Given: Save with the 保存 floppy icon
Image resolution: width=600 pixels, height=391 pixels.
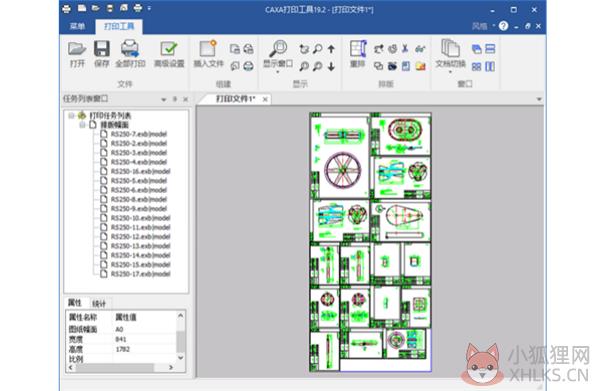Looking at the screenshot, I should pos(101,54).
